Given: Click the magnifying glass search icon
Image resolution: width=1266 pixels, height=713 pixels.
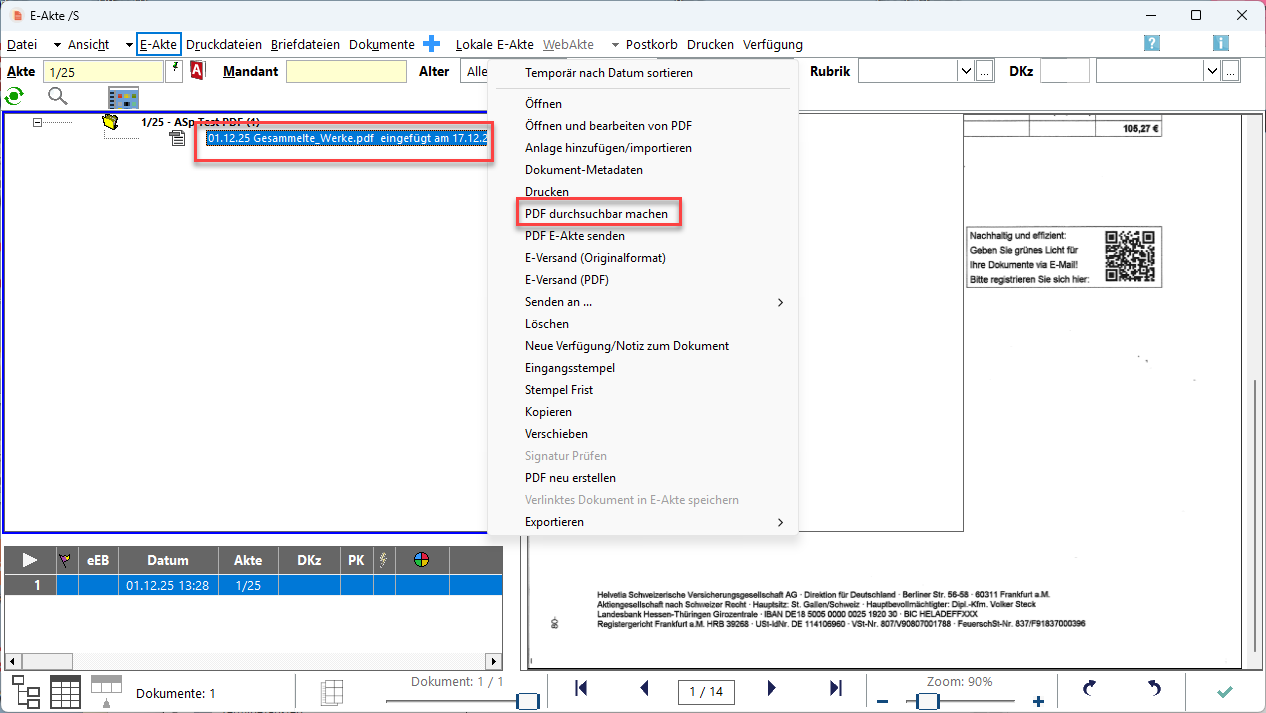Looking at the screenshot, I should pos(58,96).
